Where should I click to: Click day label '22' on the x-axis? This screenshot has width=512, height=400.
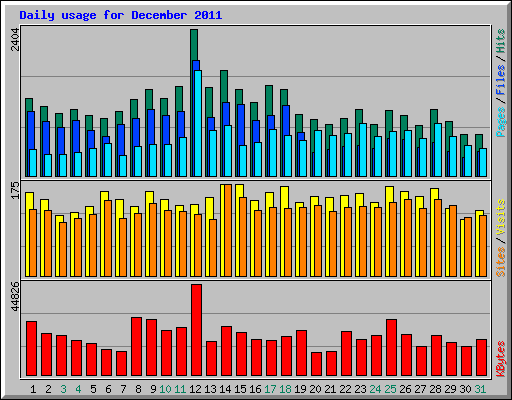[x=345, y=389]
